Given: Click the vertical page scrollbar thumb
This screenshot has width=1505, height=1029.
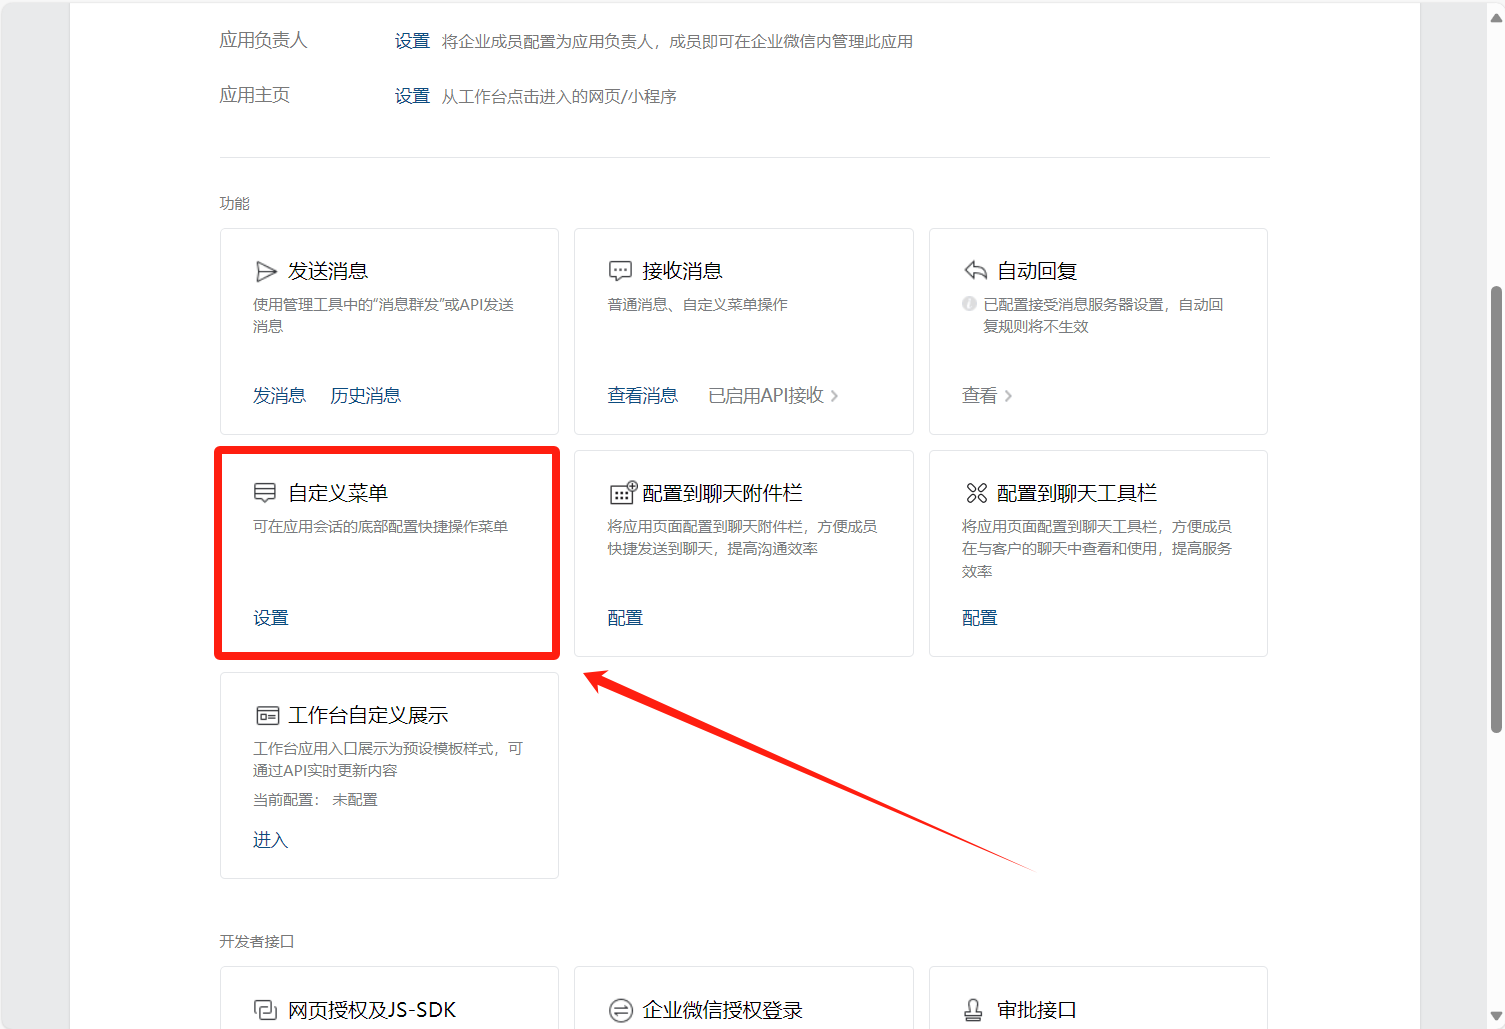Looking at the screenshot, I should tap(1496, 510).
